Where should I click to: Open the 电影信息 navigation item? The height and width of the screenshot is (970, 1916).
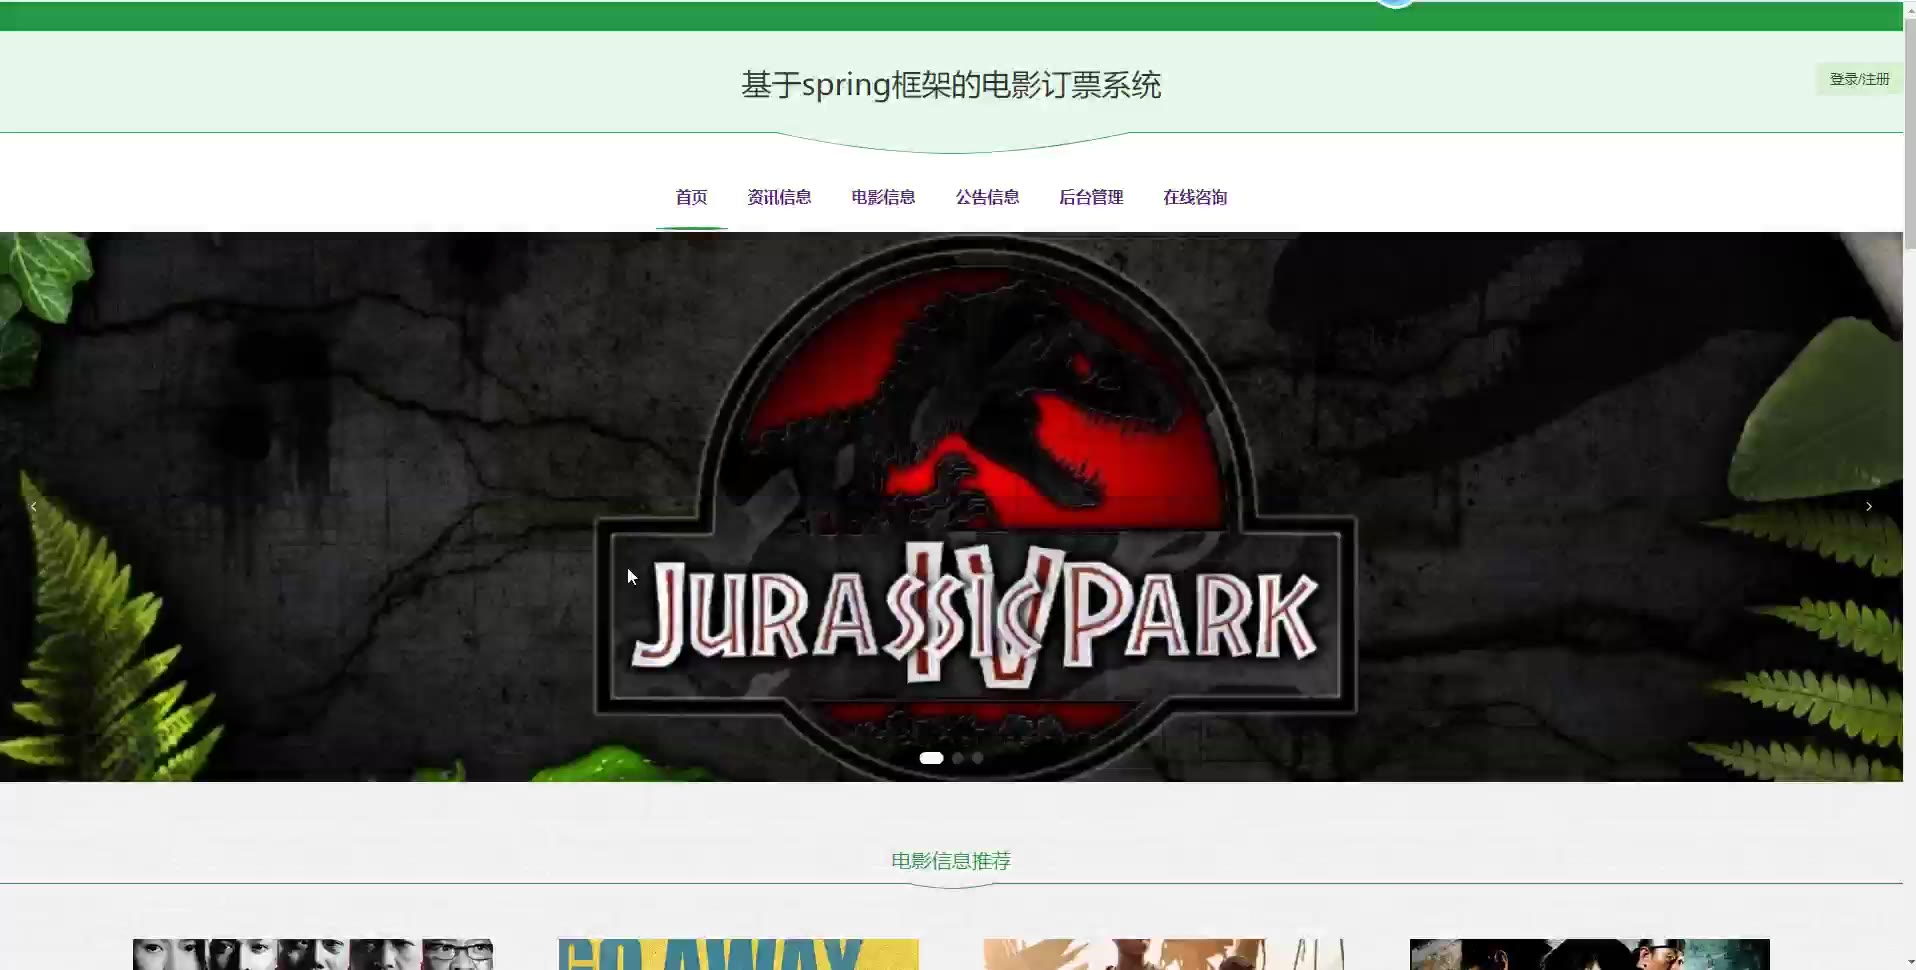[x=883, y=197]
